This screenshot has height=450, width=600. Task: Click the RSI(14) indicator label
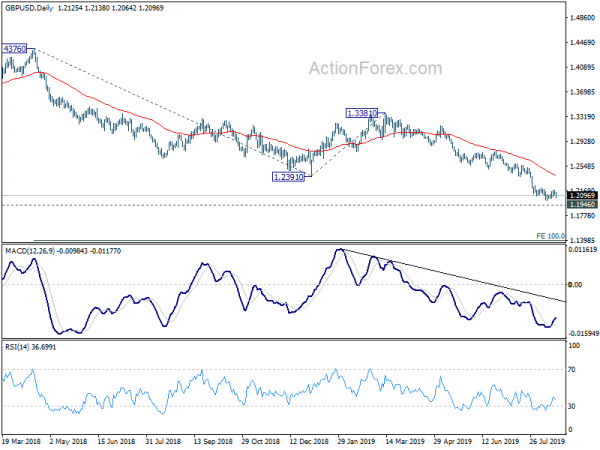(17, 347)
